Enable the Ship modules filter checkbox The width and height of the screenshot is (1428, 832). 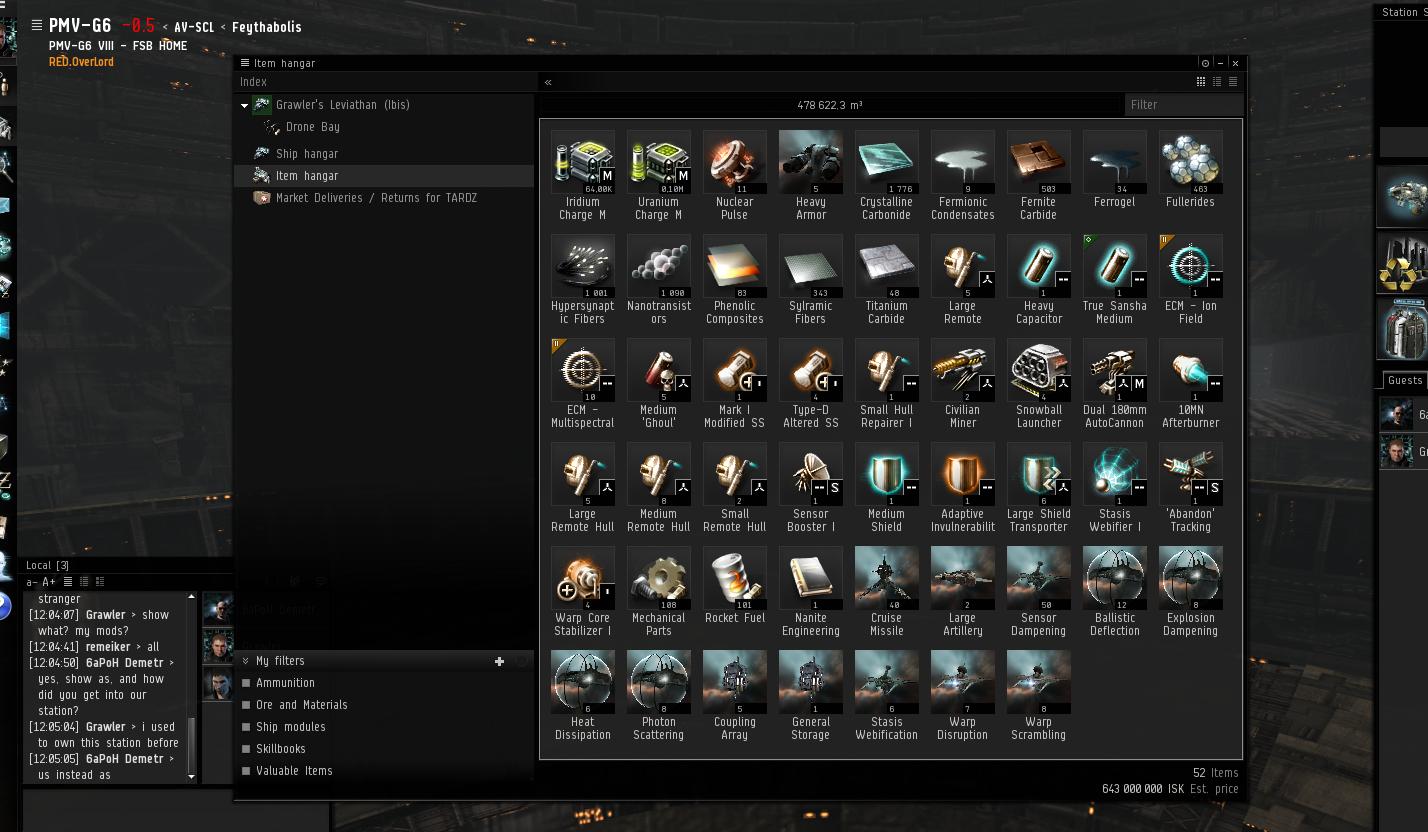click(x=246, y=727)
